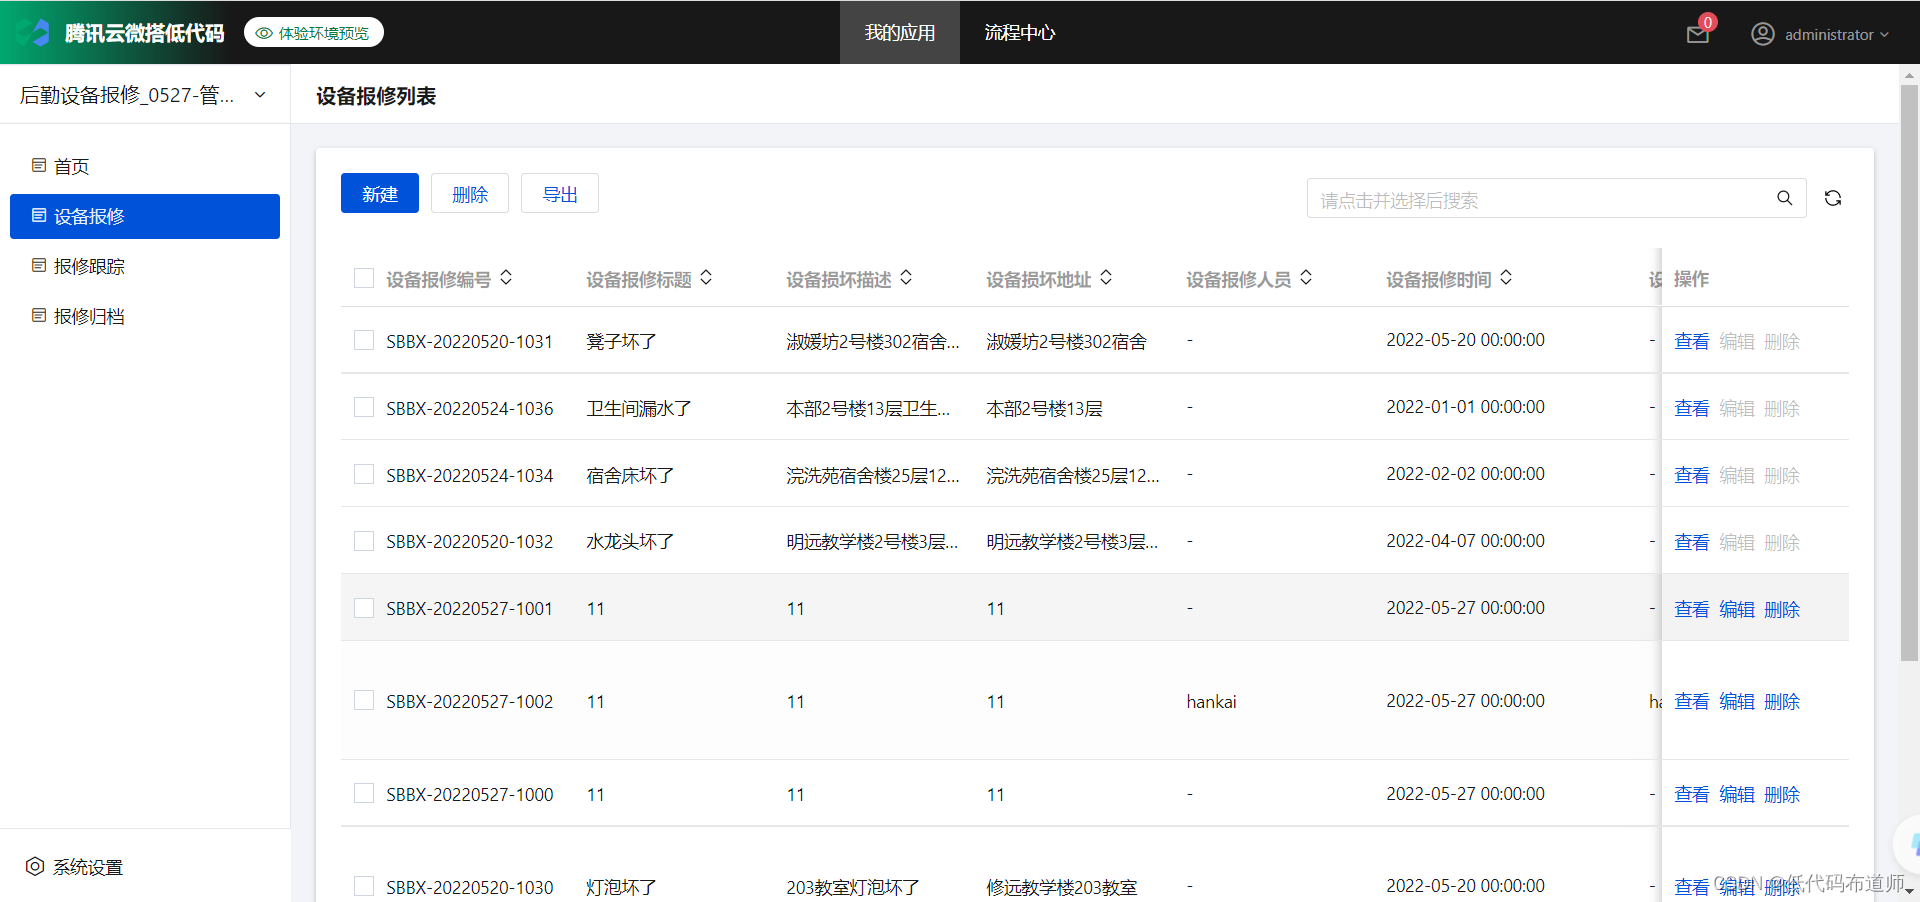Image resolution: width=1920 pixels, height=902 pixels.
Task: Delete record SBBX-20220527-1002 via 删除
Action: coord(1782,701)
